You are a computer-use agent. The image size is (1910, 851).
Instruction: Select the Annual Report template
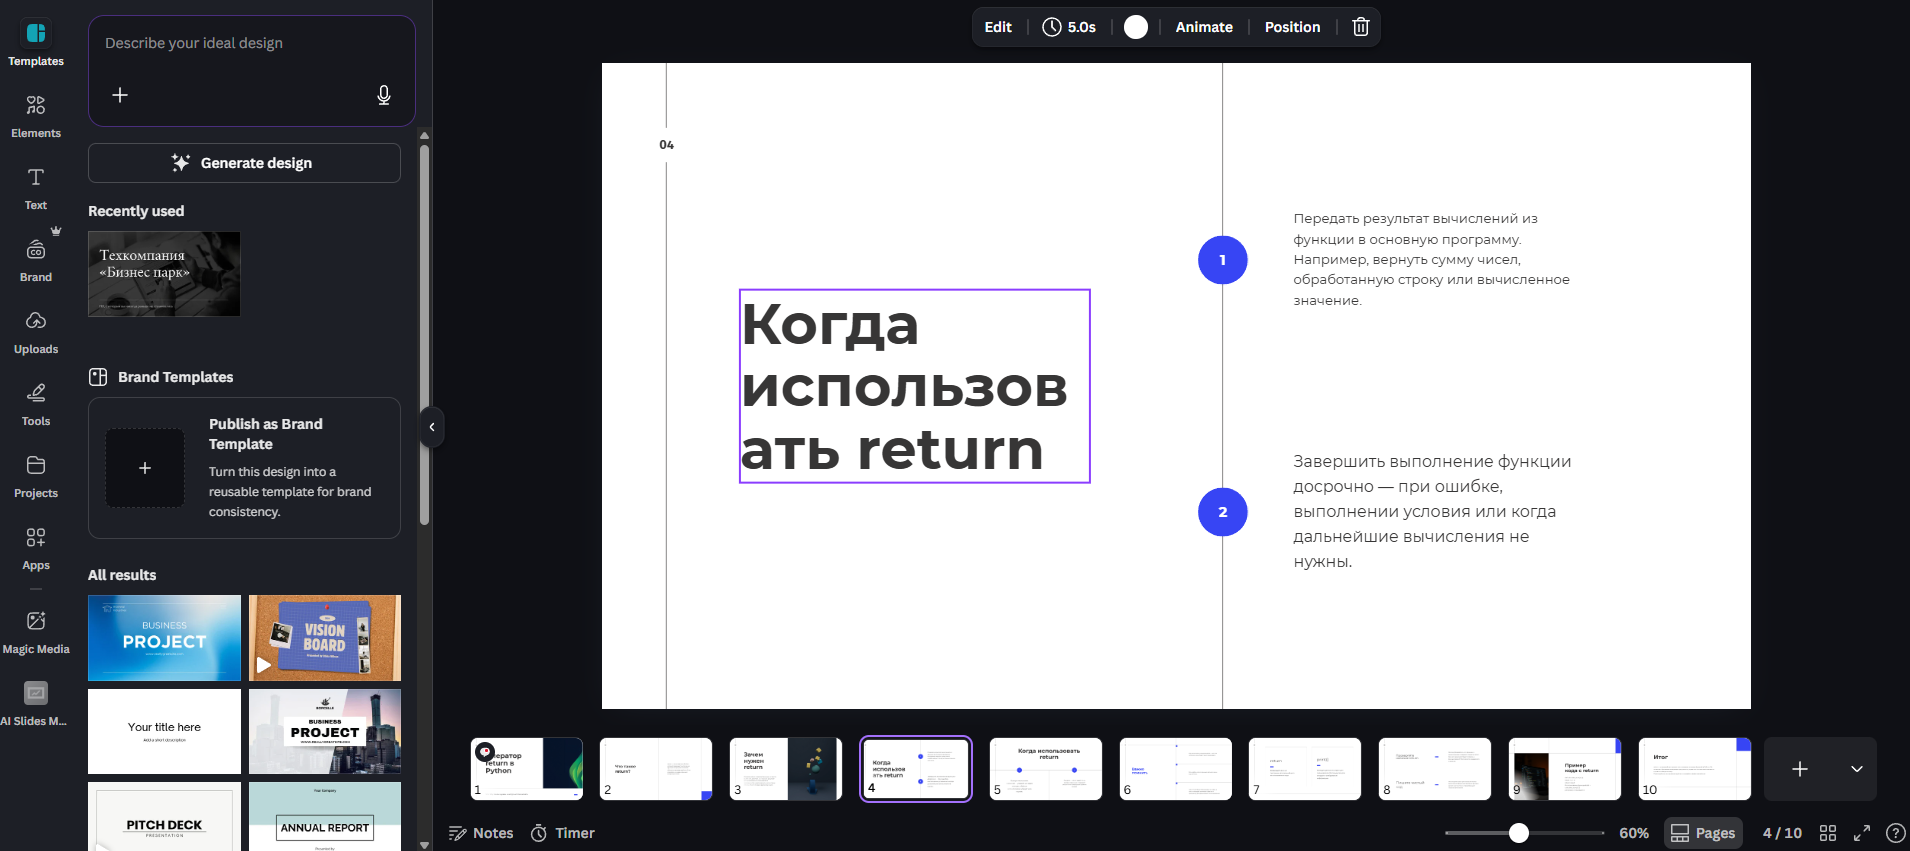(x=325, y=817)
